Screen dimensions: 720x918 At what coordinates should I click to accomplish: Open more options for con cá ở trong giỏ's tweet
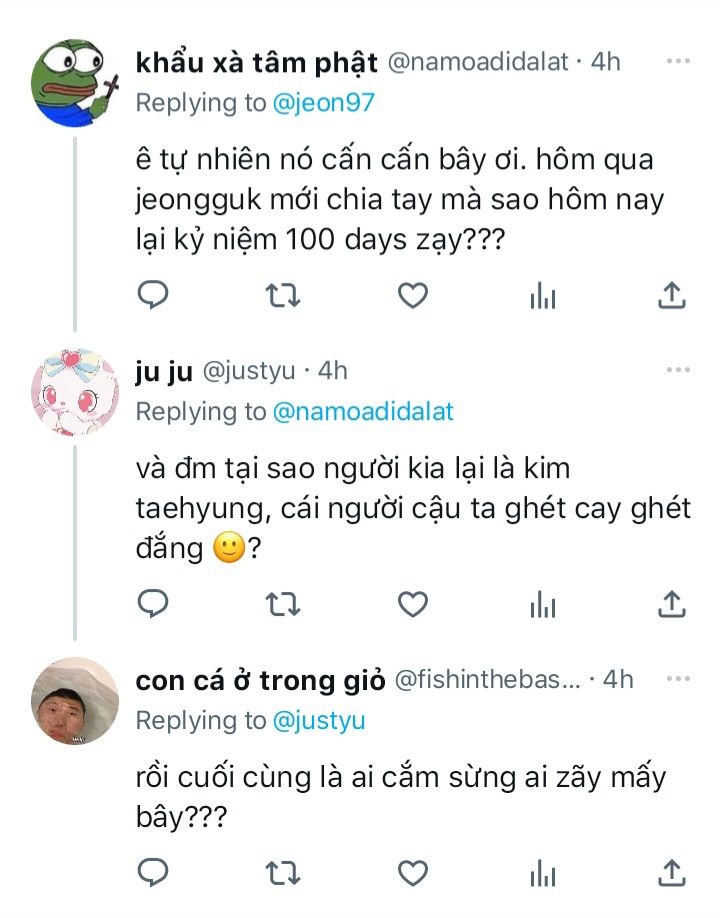coord(678,679)
